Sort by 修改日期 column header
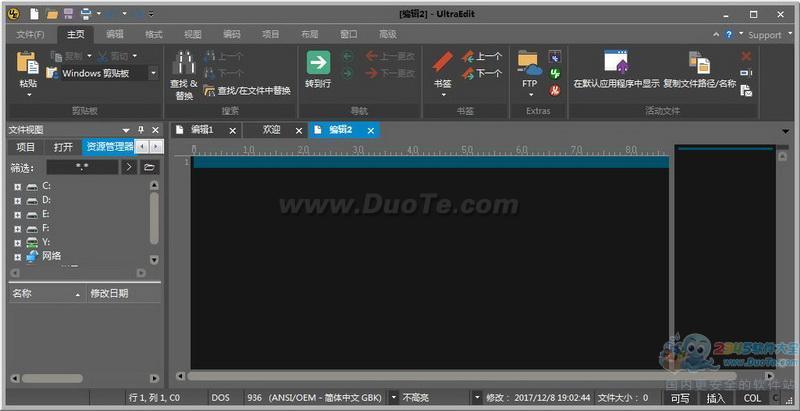The image size is (800, 411). 123,294
